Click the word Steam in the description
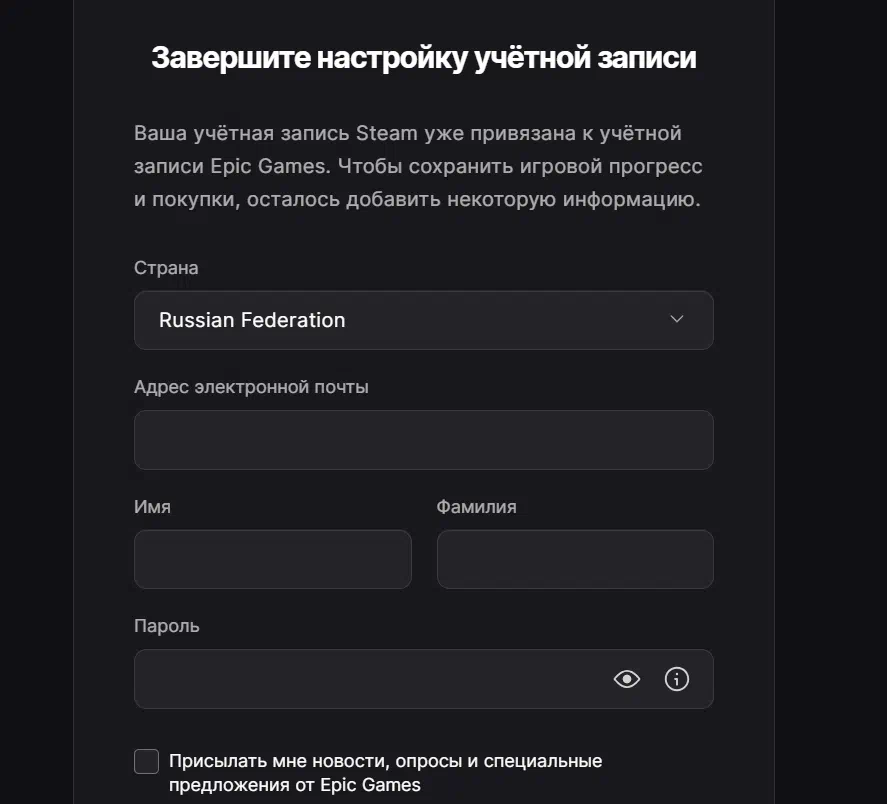The image size is (887, 804). [x=387, y=134]
